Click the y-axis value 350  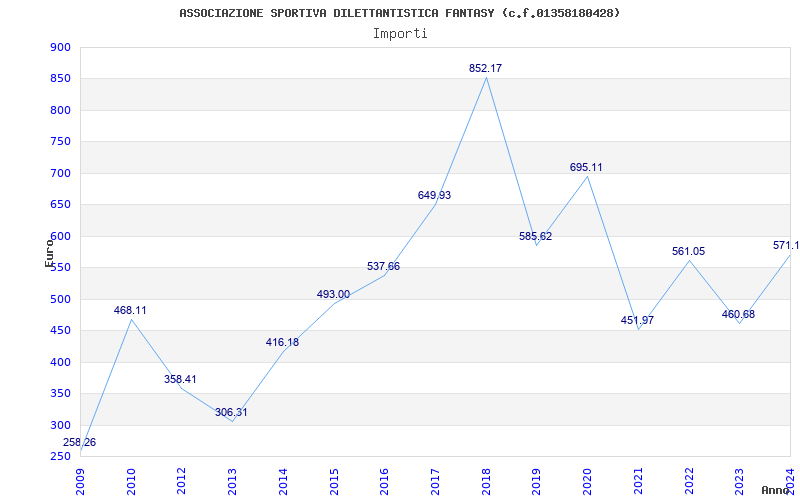[x=60, y=394]
